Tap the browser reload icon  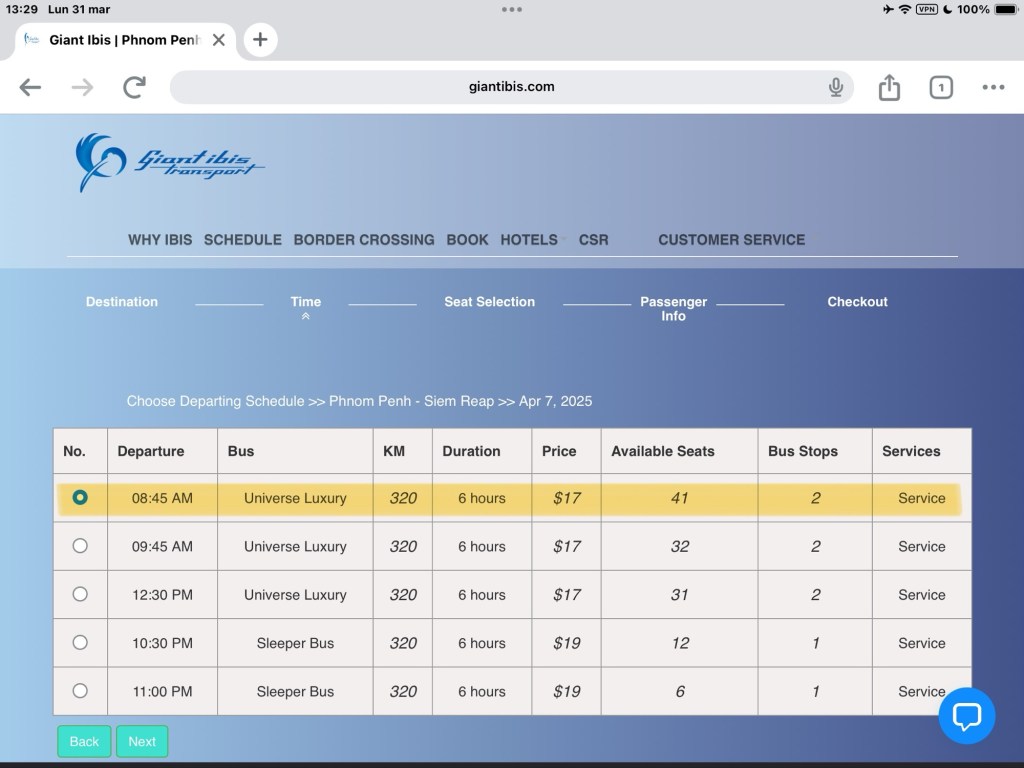coord(134,87)
